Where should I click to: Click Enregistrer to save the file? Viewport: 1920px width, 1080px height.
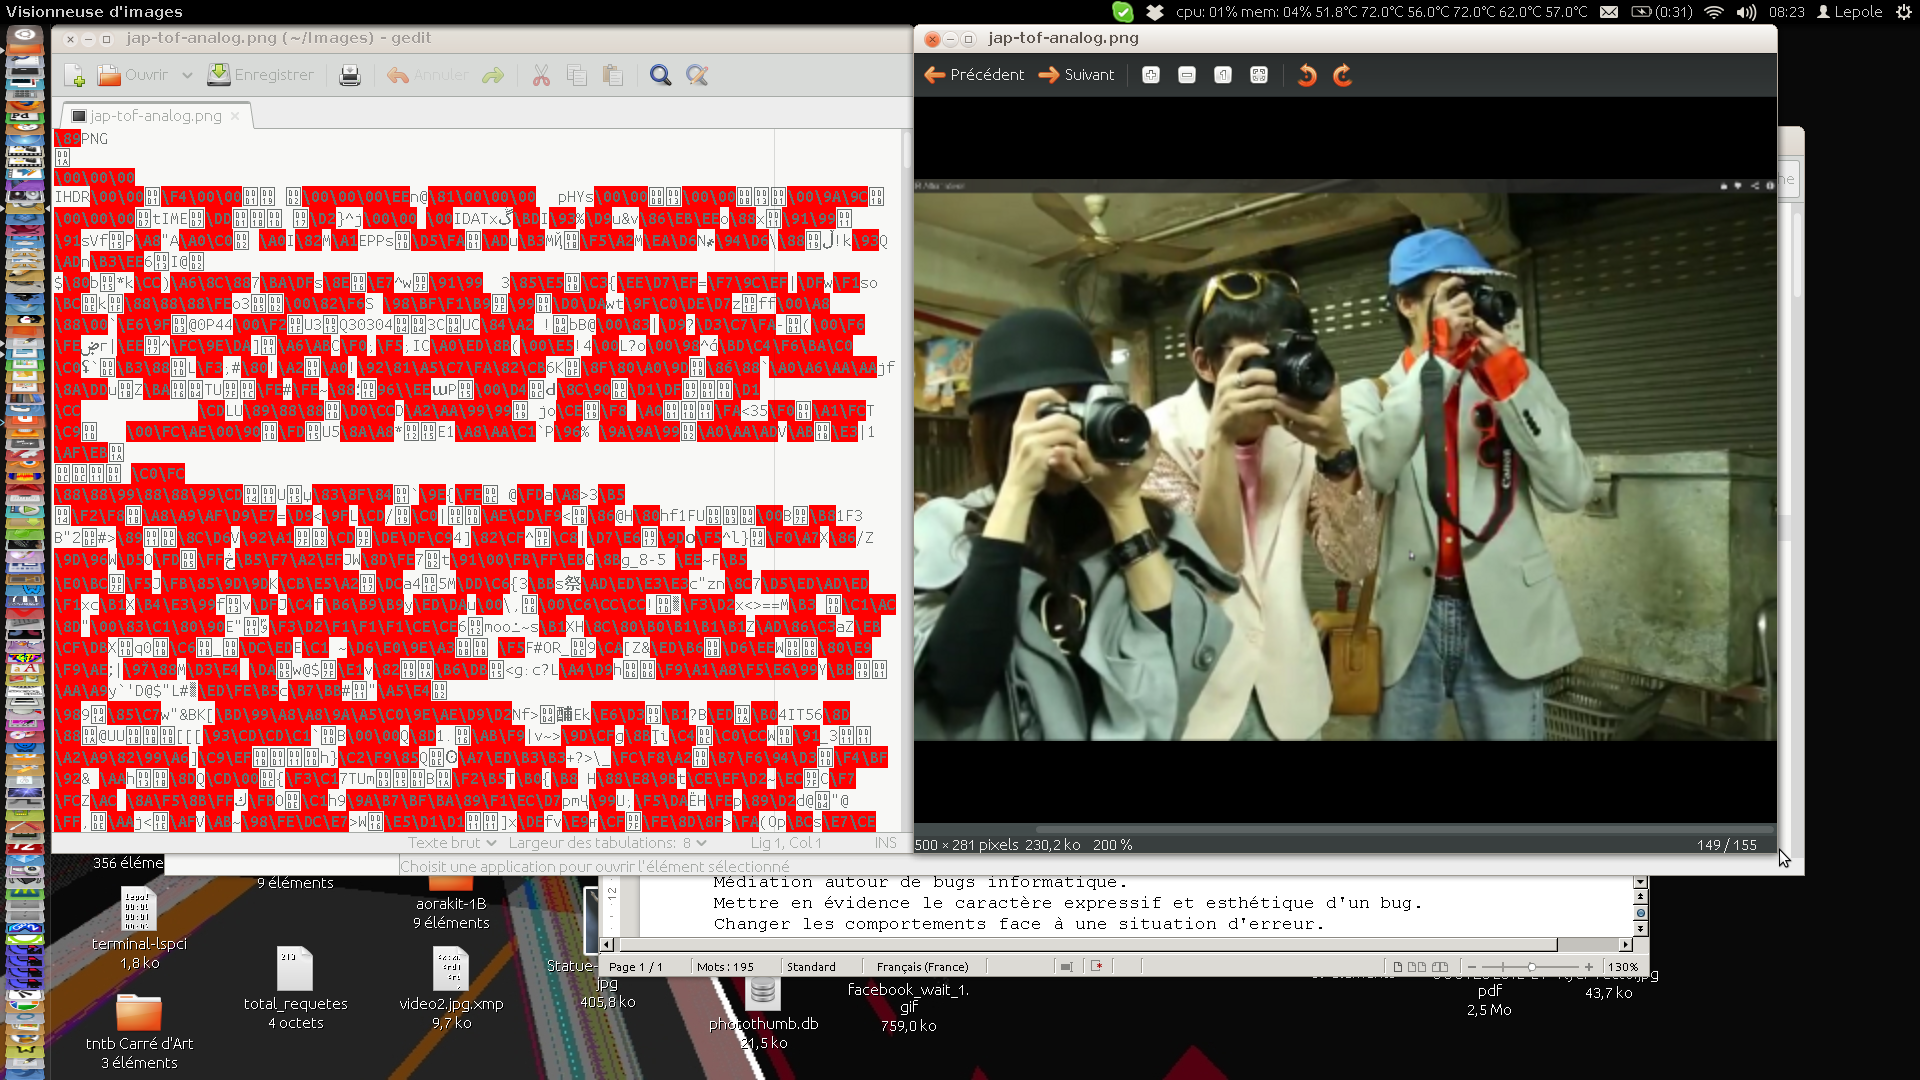260,75
